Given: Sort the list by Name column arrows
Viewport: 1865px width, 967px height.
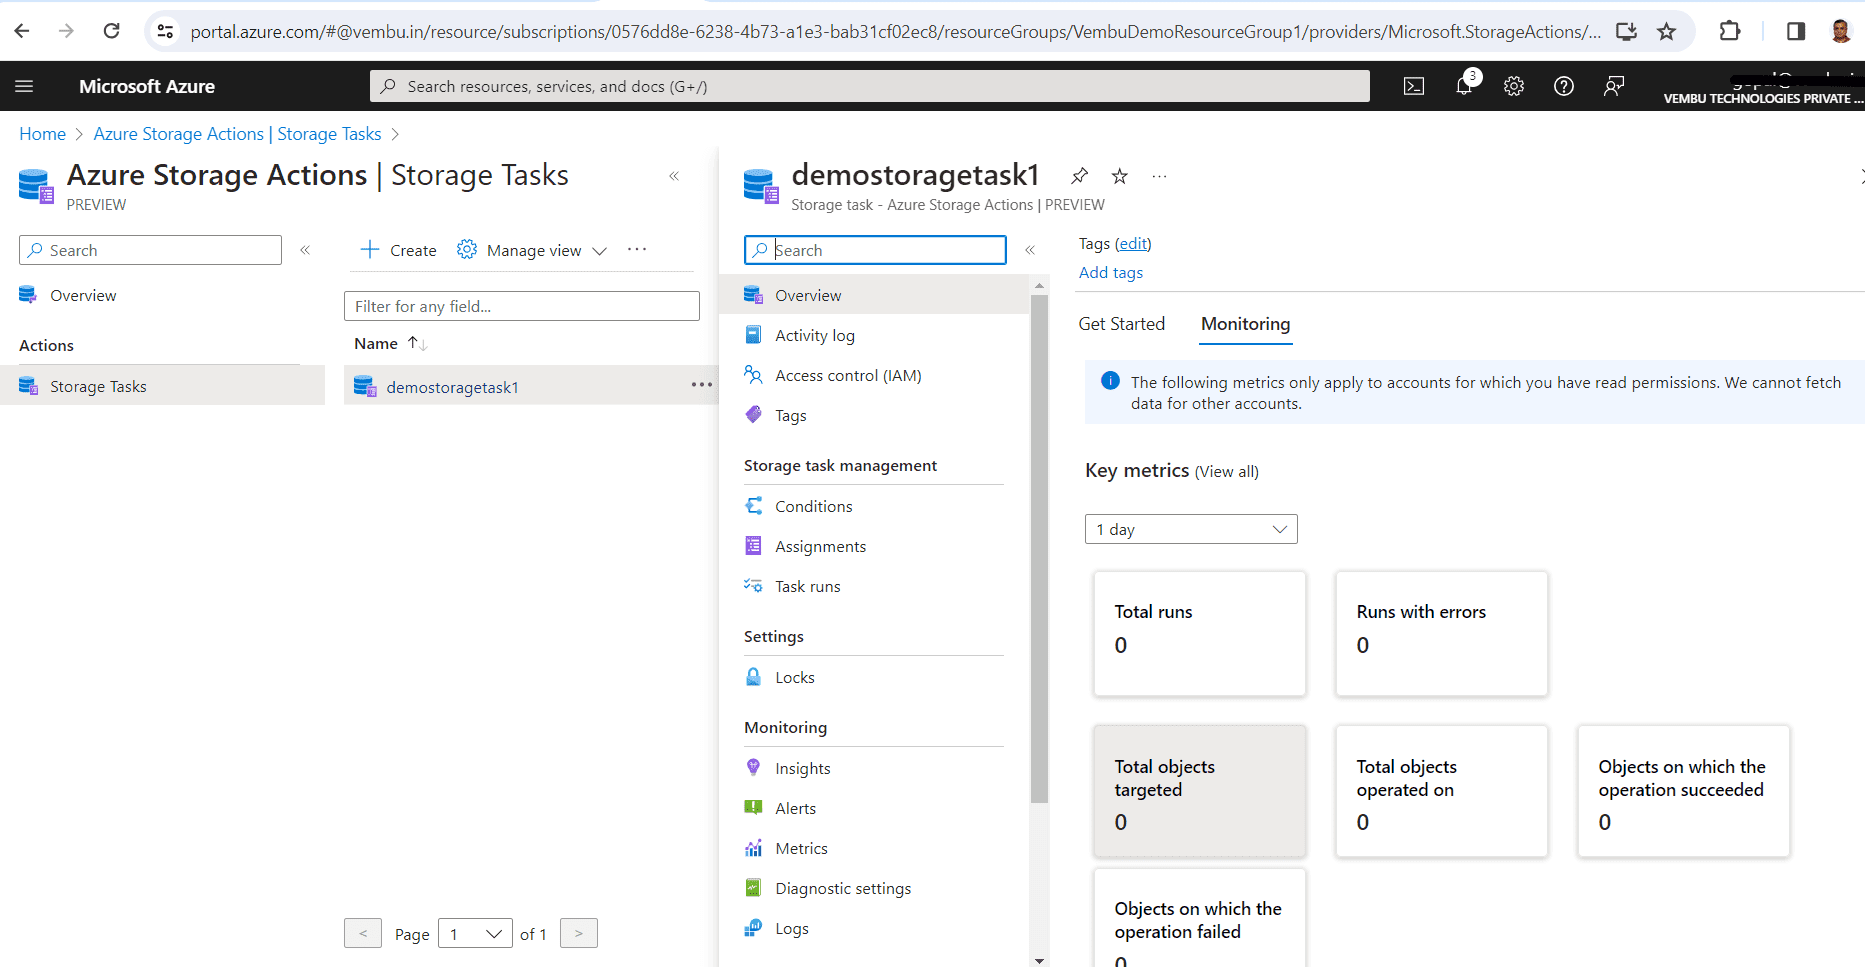Looking at the screenshot, I should click(417, 343).
